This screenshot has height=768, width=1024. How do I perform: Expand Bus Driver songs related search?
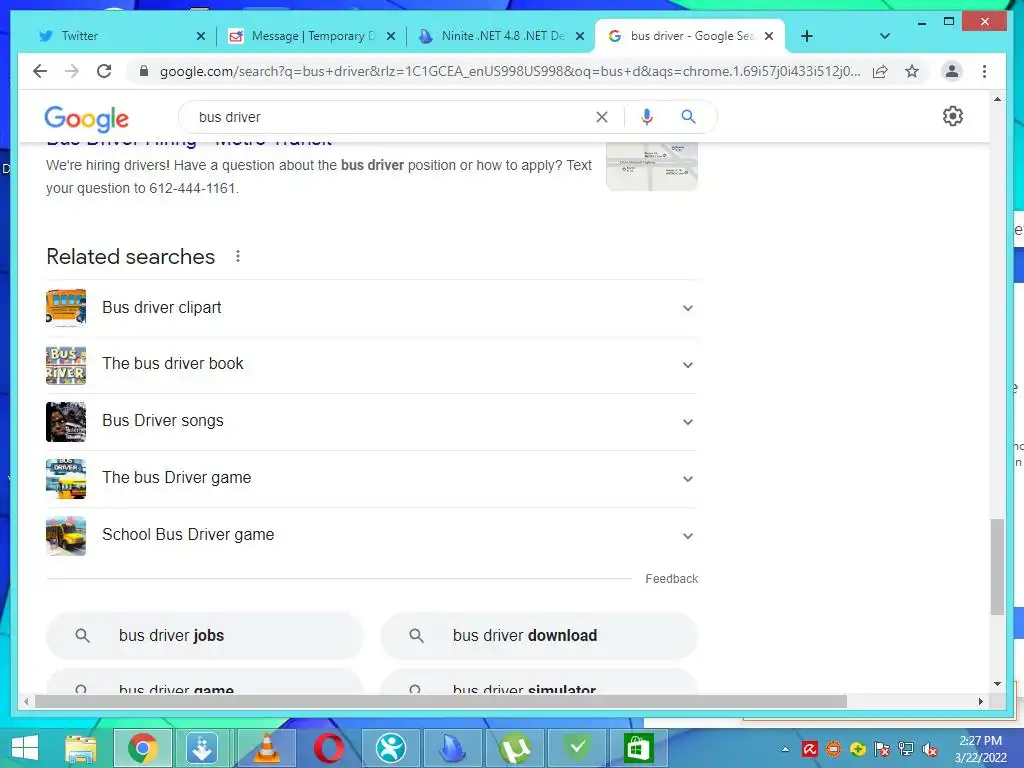pos(688,422)
